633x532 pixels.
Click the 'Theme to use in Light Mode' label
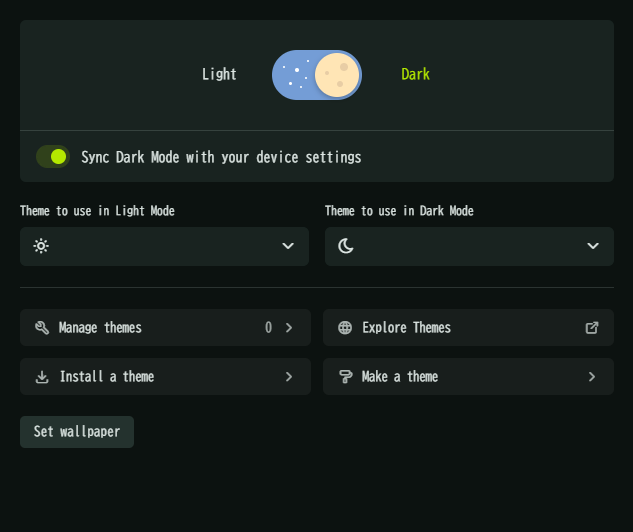click(97, 211)
